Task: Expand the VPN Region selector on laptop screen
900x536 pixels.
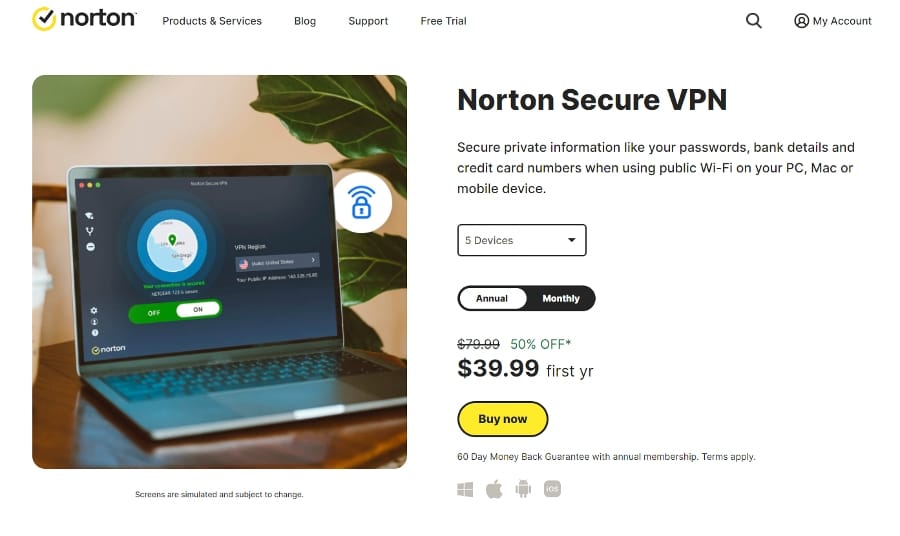Action: (x=277, y=262)
